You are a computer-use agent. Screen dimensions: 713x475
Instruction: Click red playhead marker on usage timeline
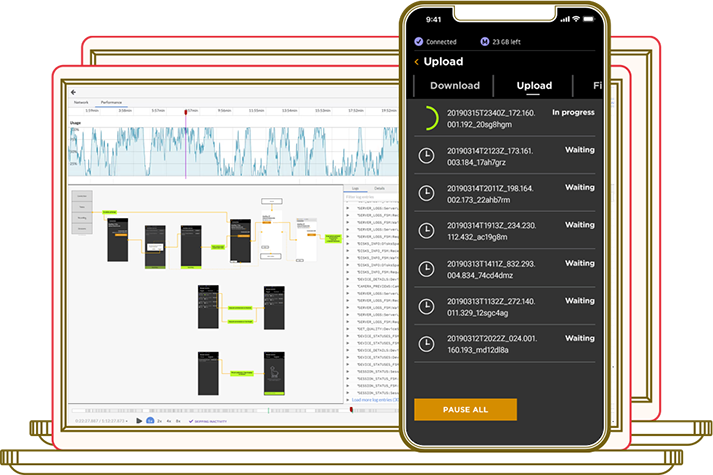coord(186,112)
